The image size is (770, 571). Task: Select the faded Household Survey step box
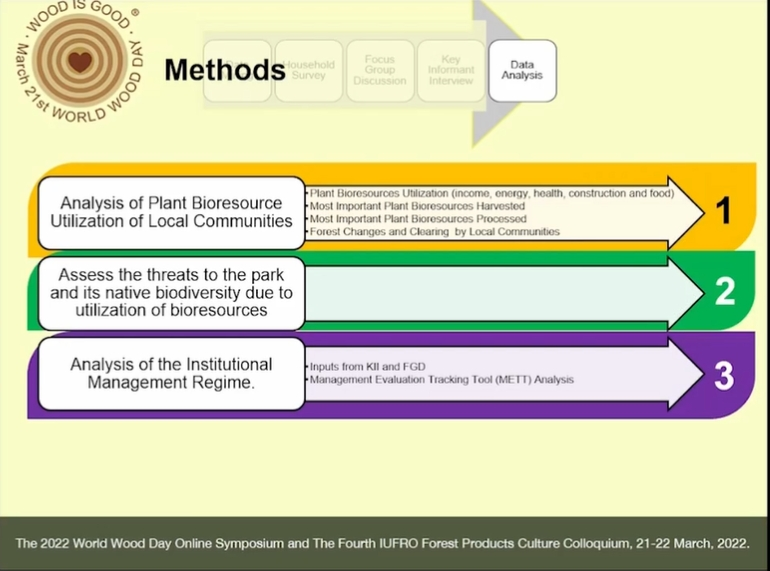309,71
